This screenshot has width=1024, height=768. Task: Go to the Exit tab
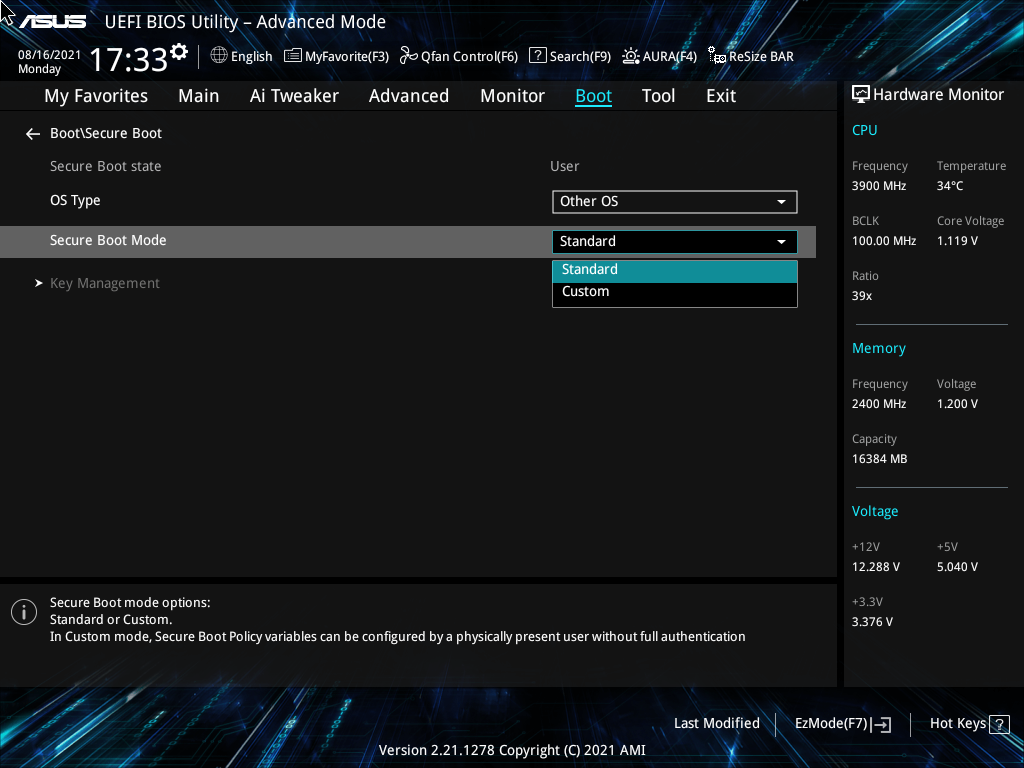pos(721,96)
